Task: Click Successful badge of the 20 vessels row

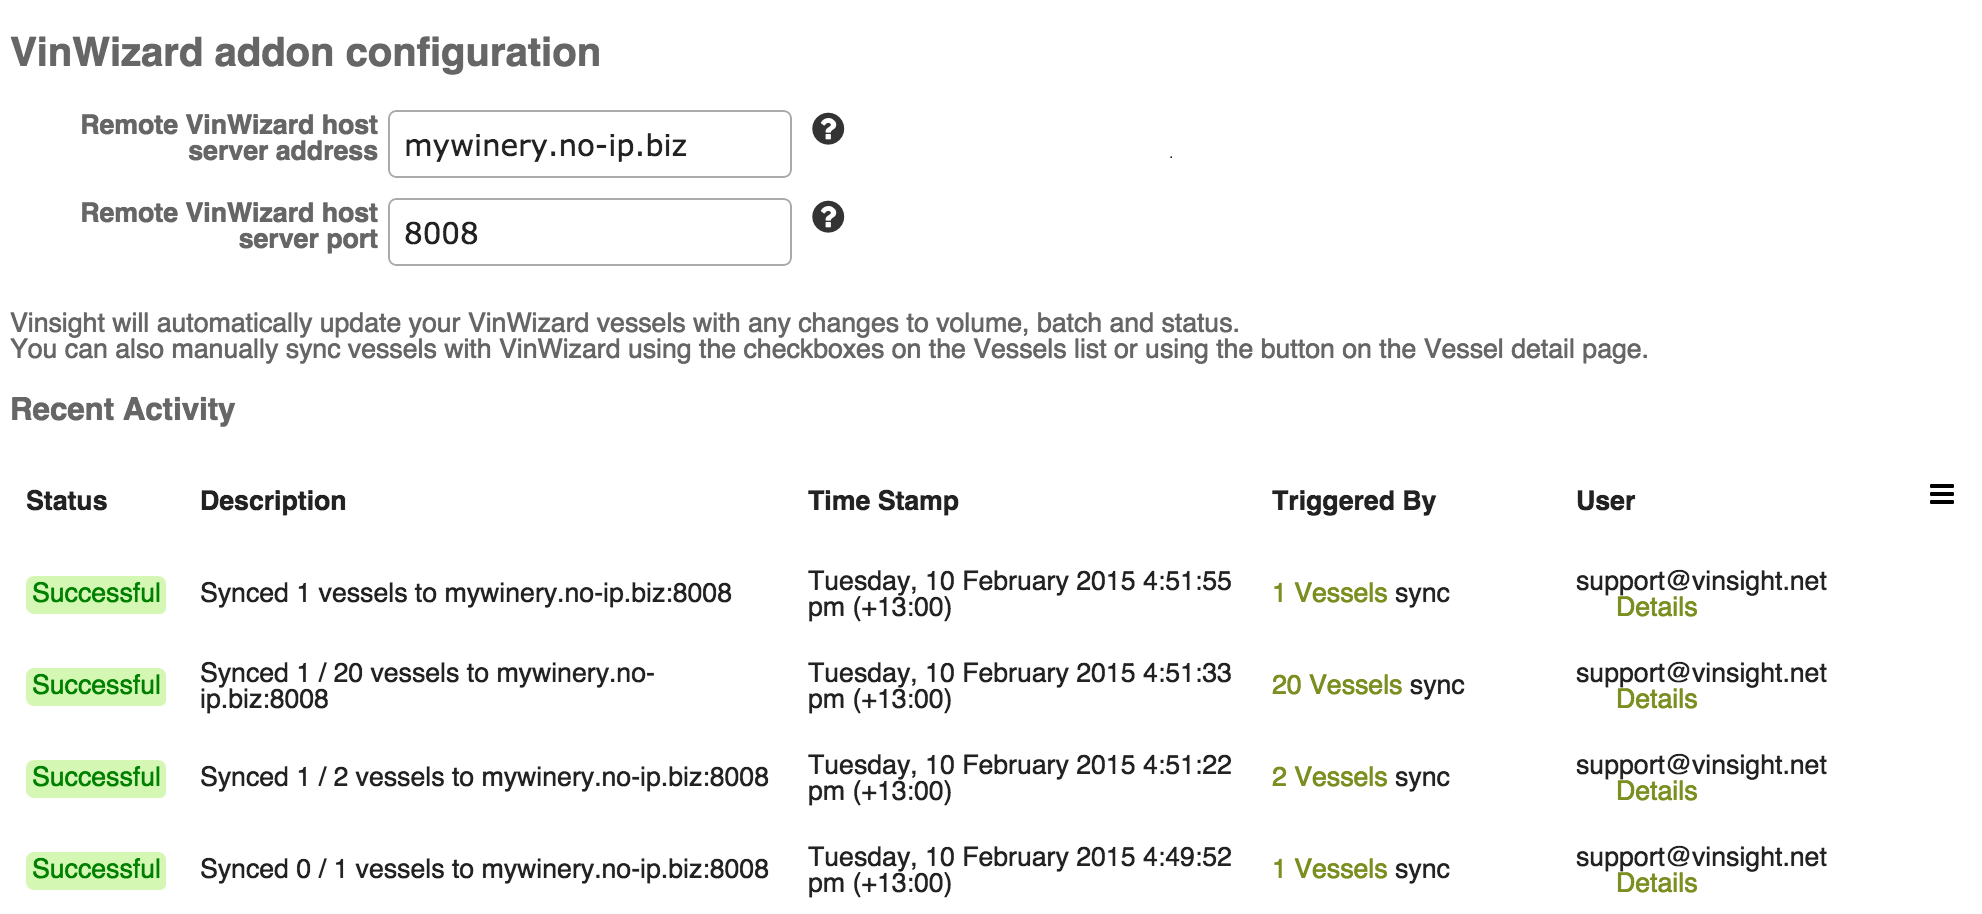Action: click(x=96, y=686)
